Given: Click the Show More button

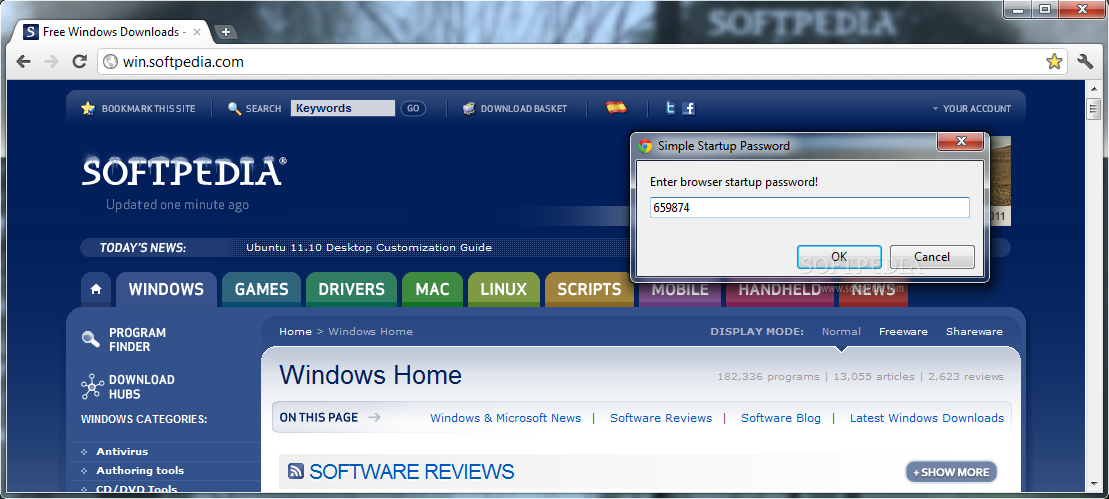Looking at the screenshot, I should click(x=951, y=472).
